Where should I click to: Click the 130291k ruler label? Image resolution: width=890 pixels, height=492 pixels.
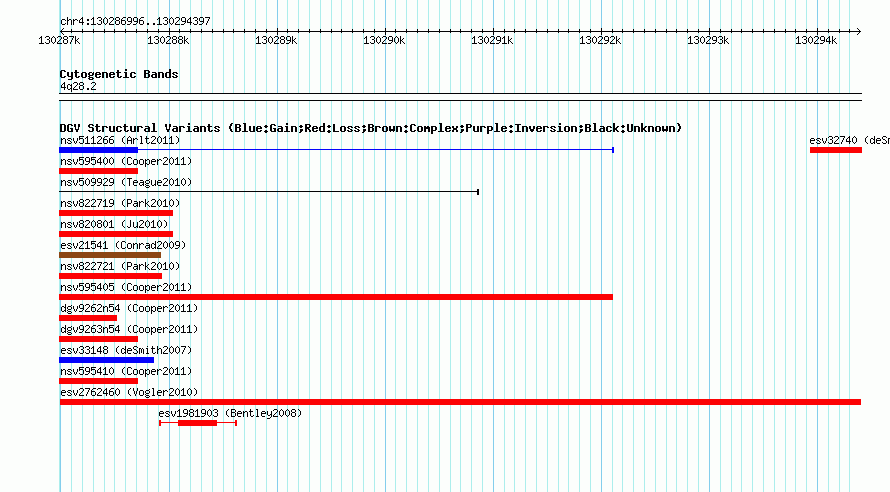(492, 40)
